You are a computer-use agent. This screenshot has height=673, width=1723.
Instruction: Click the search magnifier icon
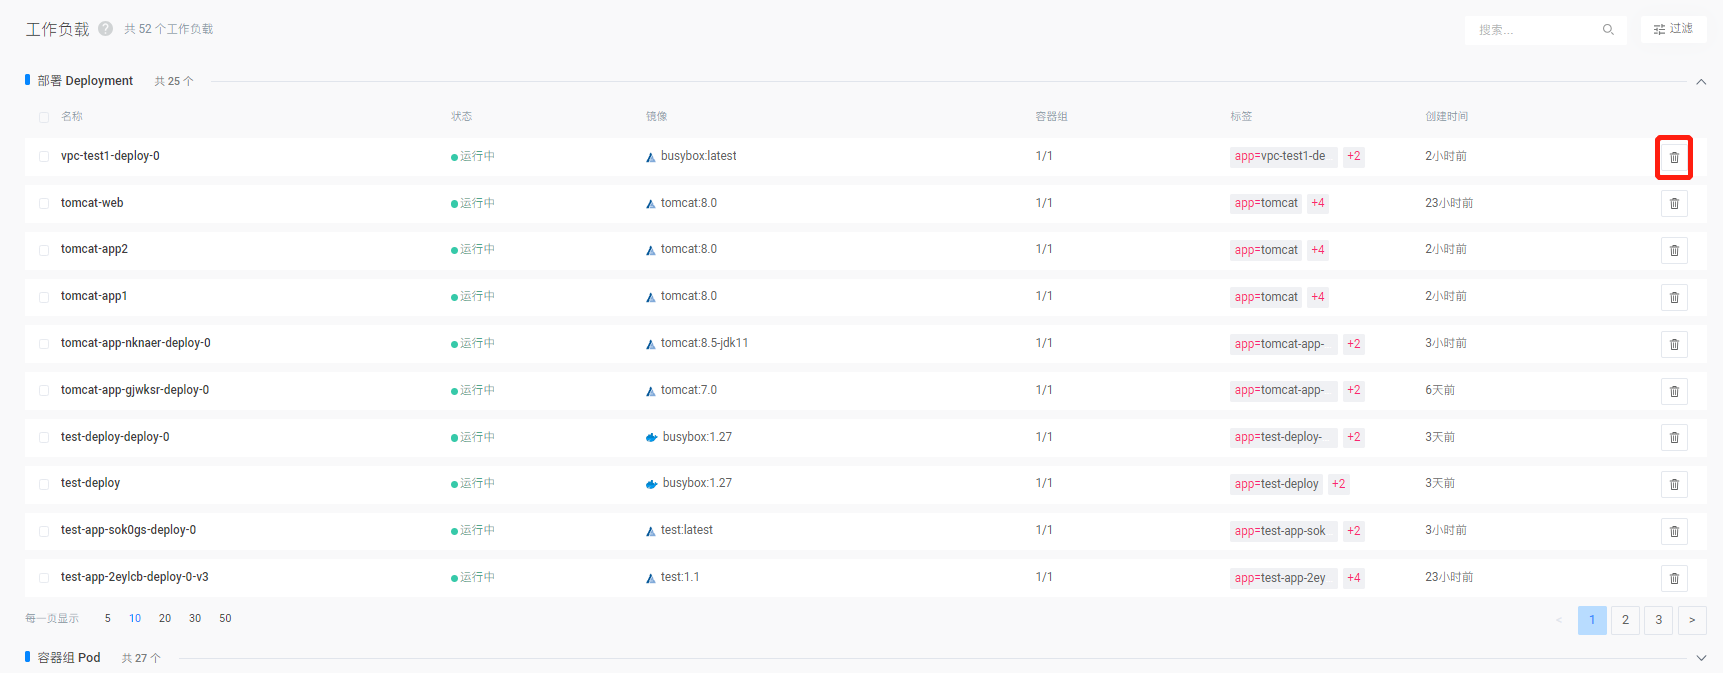tap(1608, 30)
